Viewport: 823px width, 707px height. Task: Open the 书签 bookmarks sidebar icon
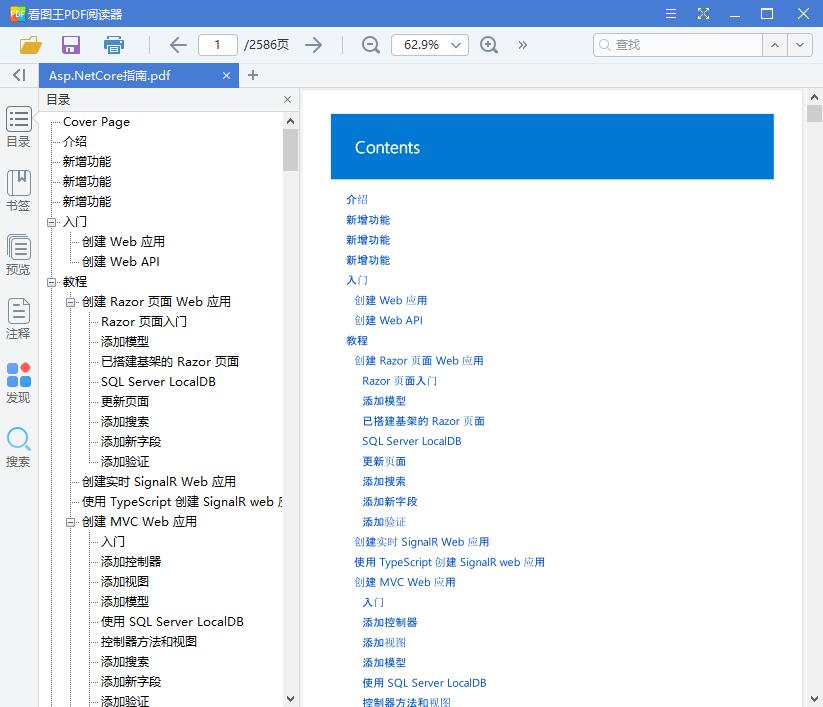click(x=18, y=191)
